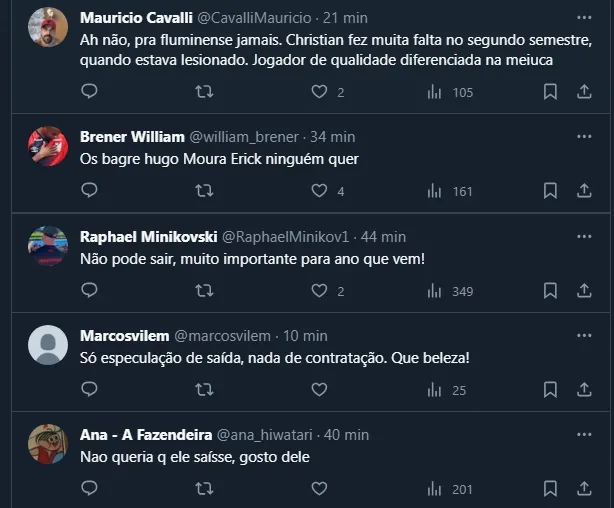This screenshot has height=508, width=614.
Task: Like Raphael Minikovski's tweet
Action: 320,291
